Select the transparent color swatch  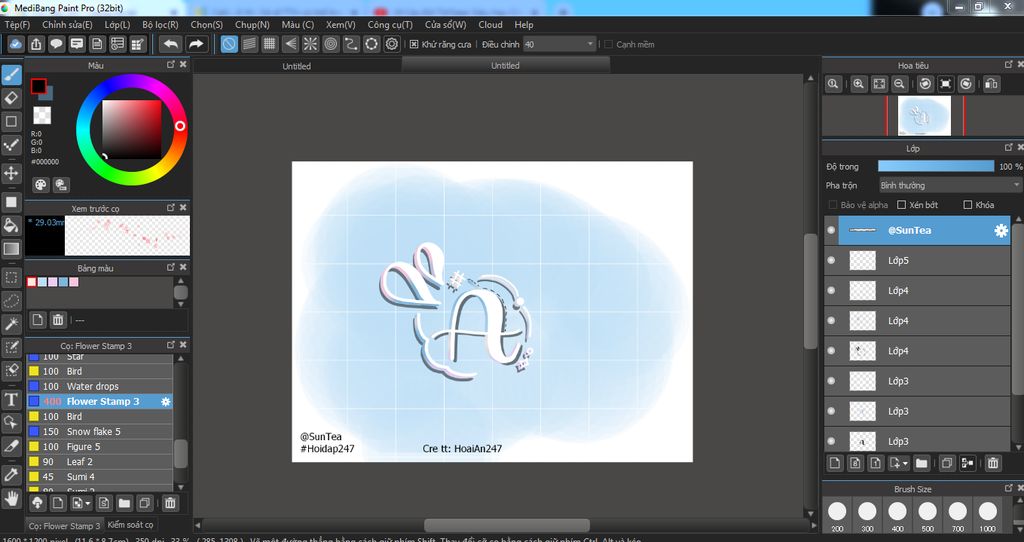coord(42,116)
